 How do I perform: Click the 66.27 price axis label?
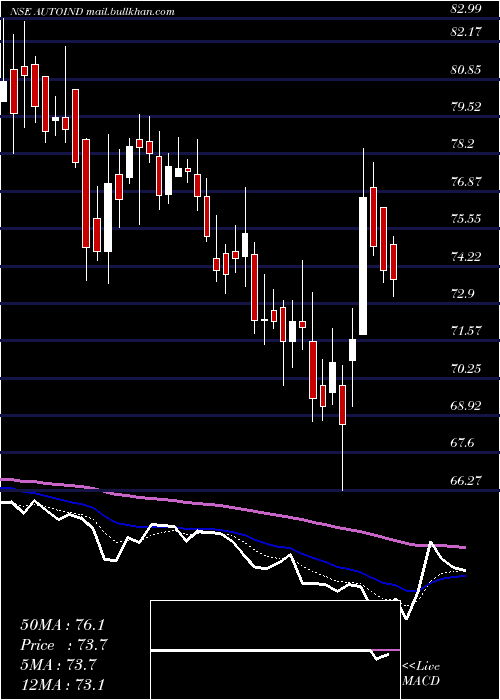click(x=466, y=481)
